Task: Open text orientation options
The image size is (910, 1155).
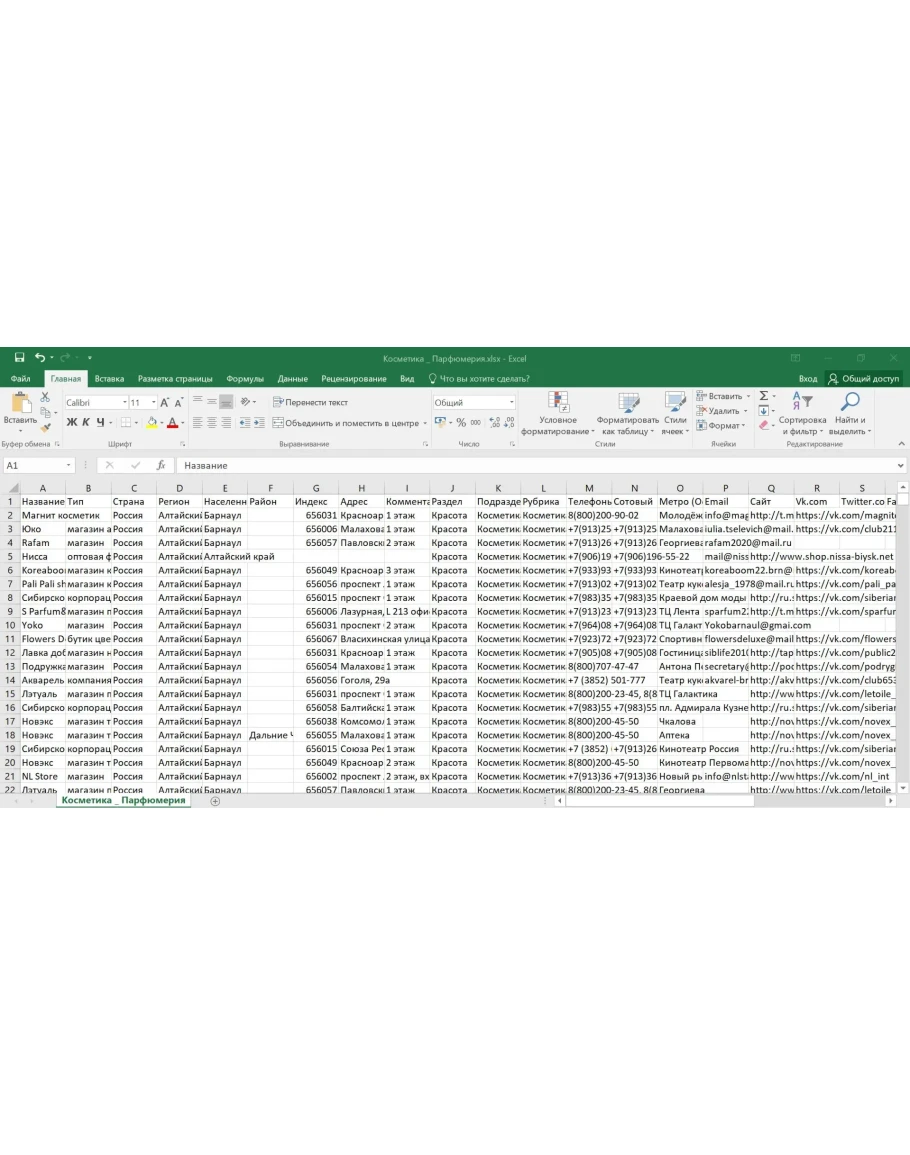Action: [247, 402]
